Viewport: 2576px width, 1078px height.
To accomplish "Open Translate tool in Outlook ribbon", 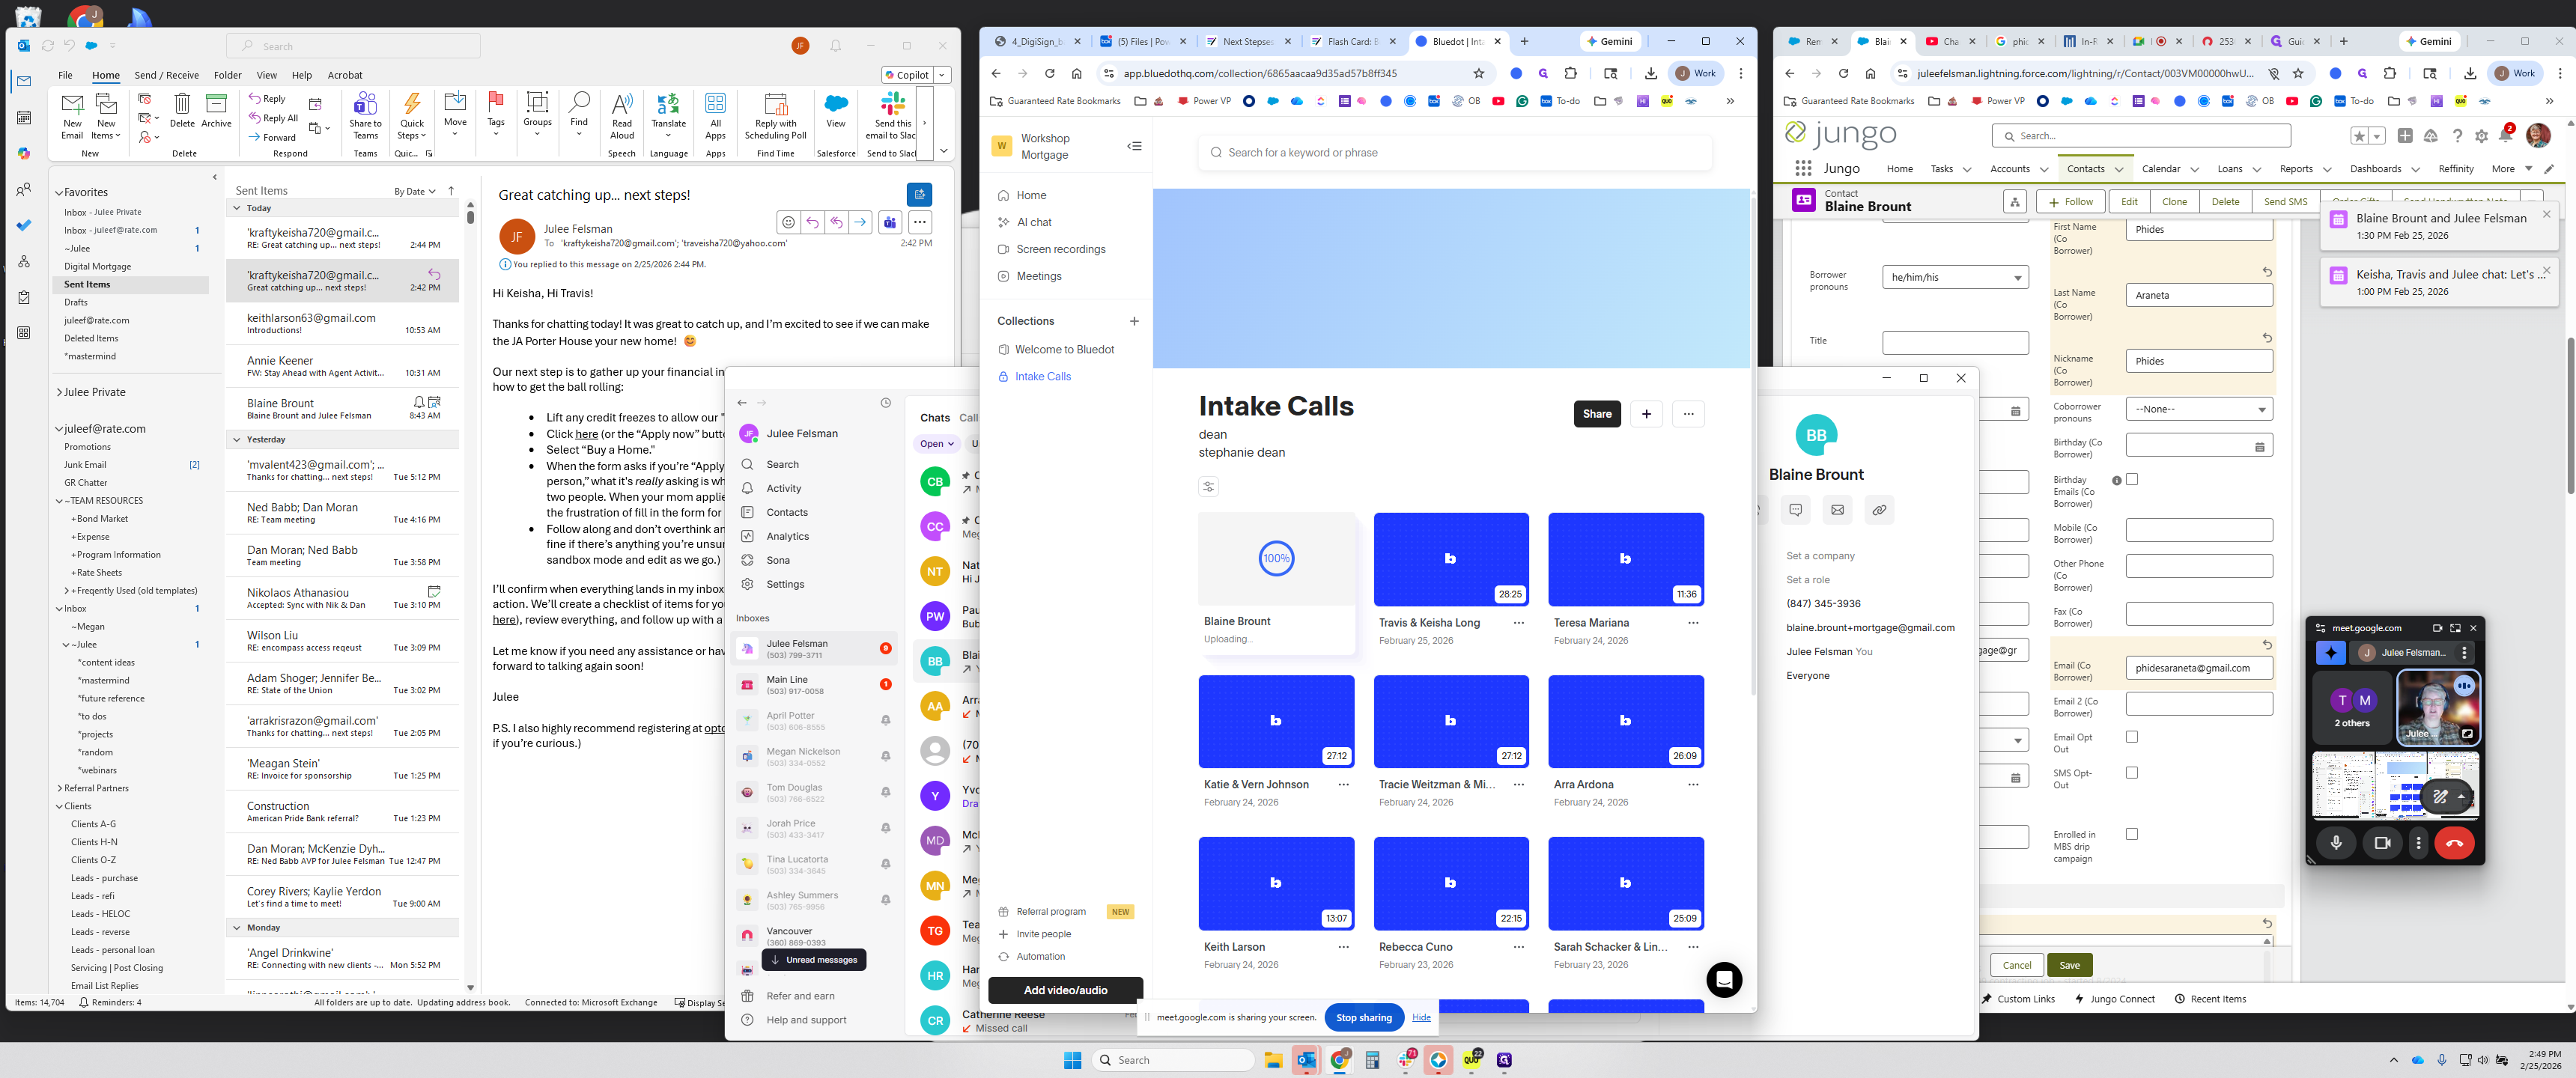I will 668,108.
